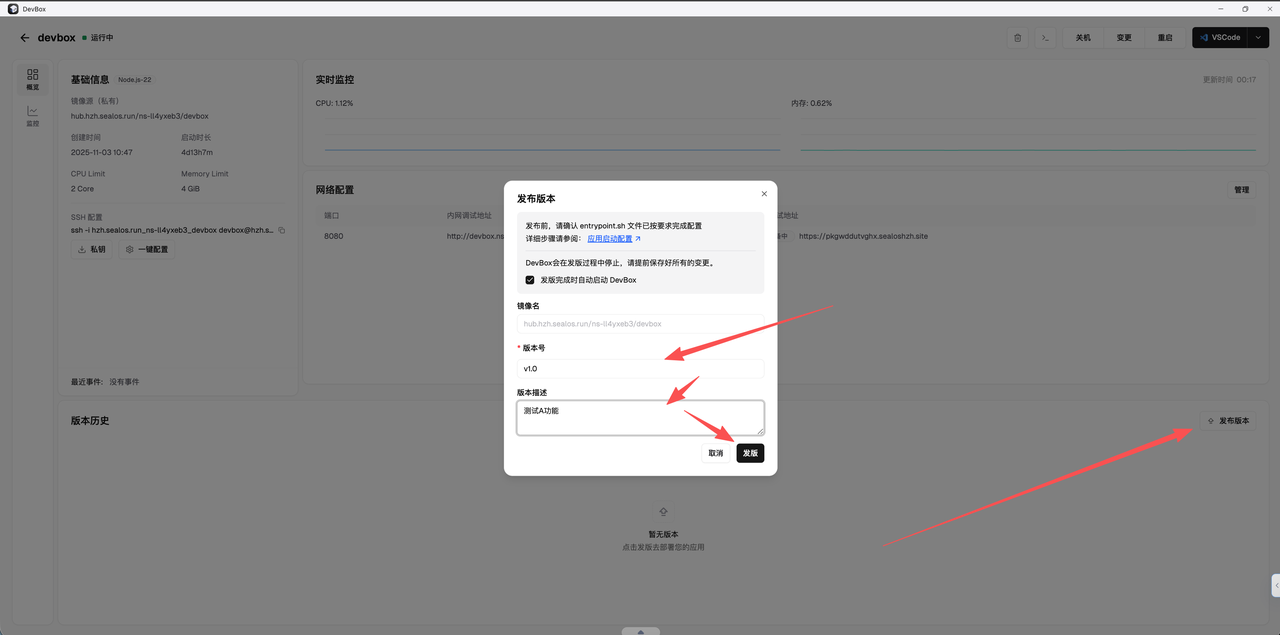Toggle 发版完成时自动启动 DevBox checkbox
The image size is (1280, 635).
tap(530, 280)
